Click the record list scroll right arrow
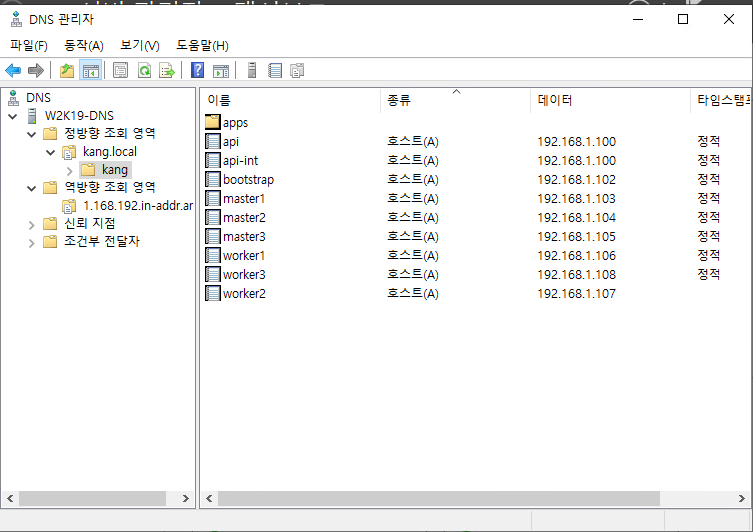Image resolution: width=753 pixels, height=532 pixels. coord(741,498)
